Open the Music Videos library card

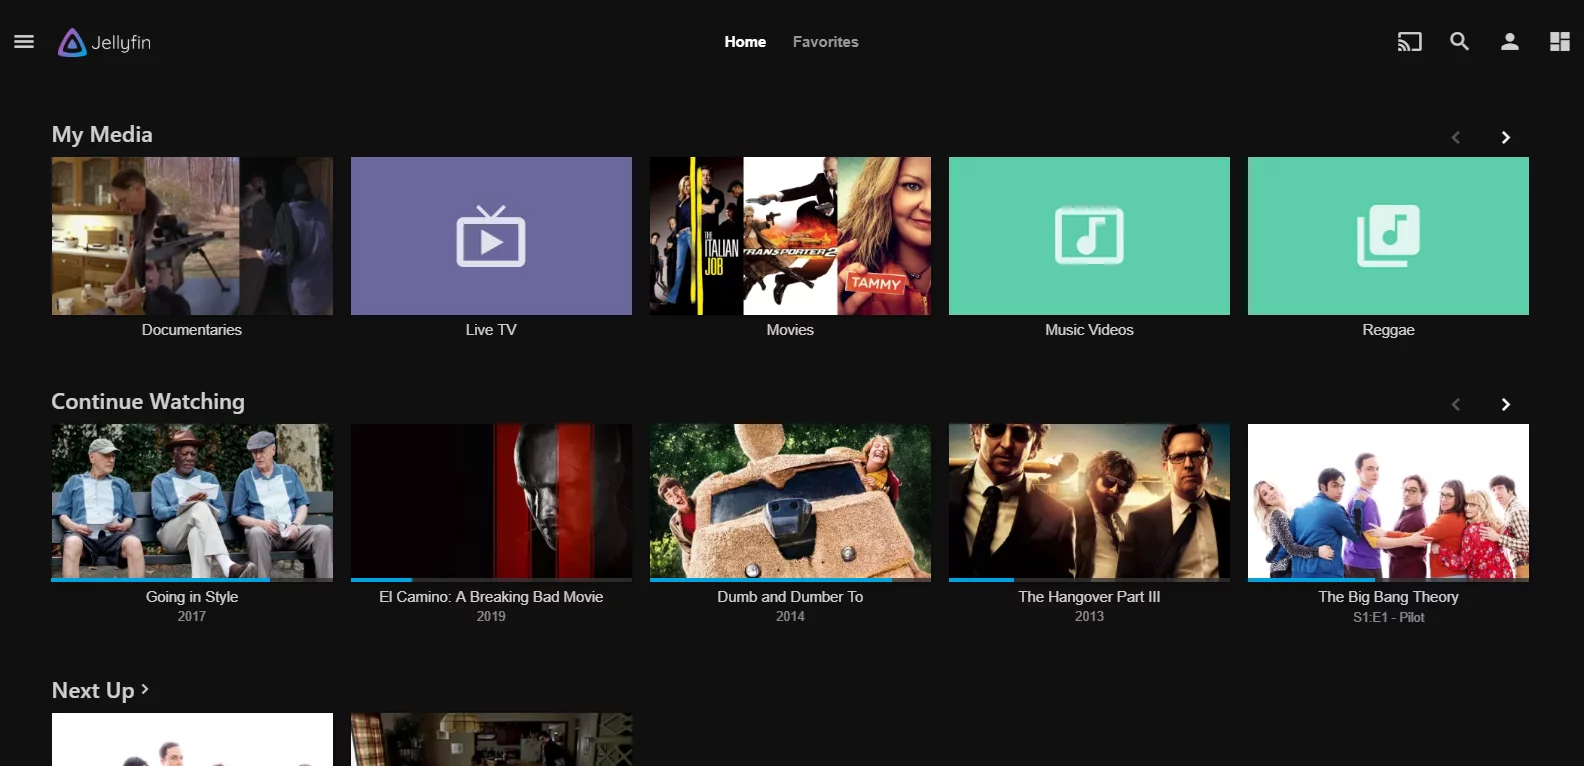point(1089,236)
